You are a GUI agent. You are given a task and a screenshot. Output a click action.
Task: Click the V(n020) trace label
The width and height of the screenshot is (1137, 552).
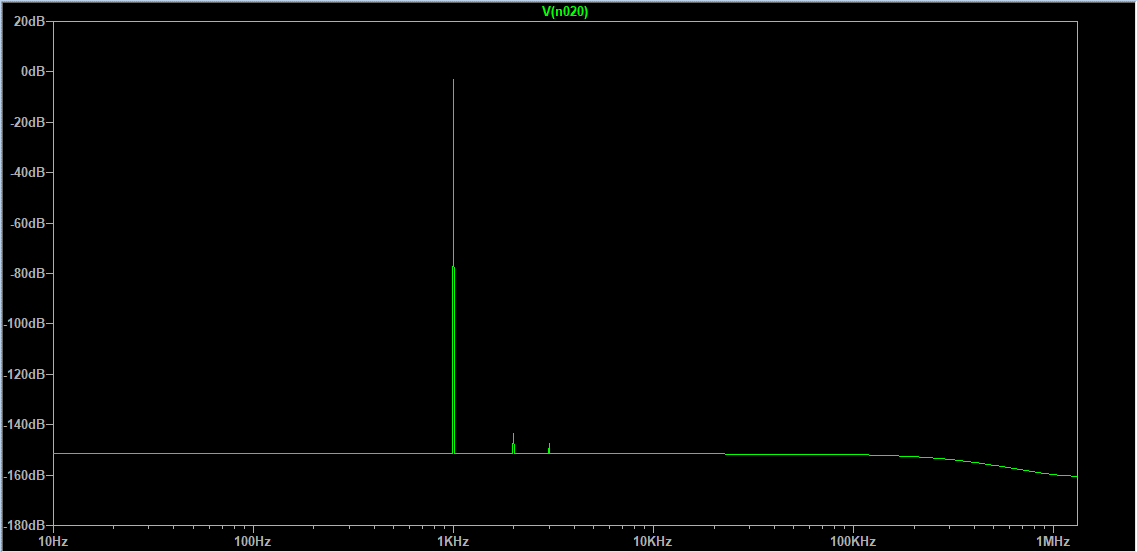pos(565,12)
